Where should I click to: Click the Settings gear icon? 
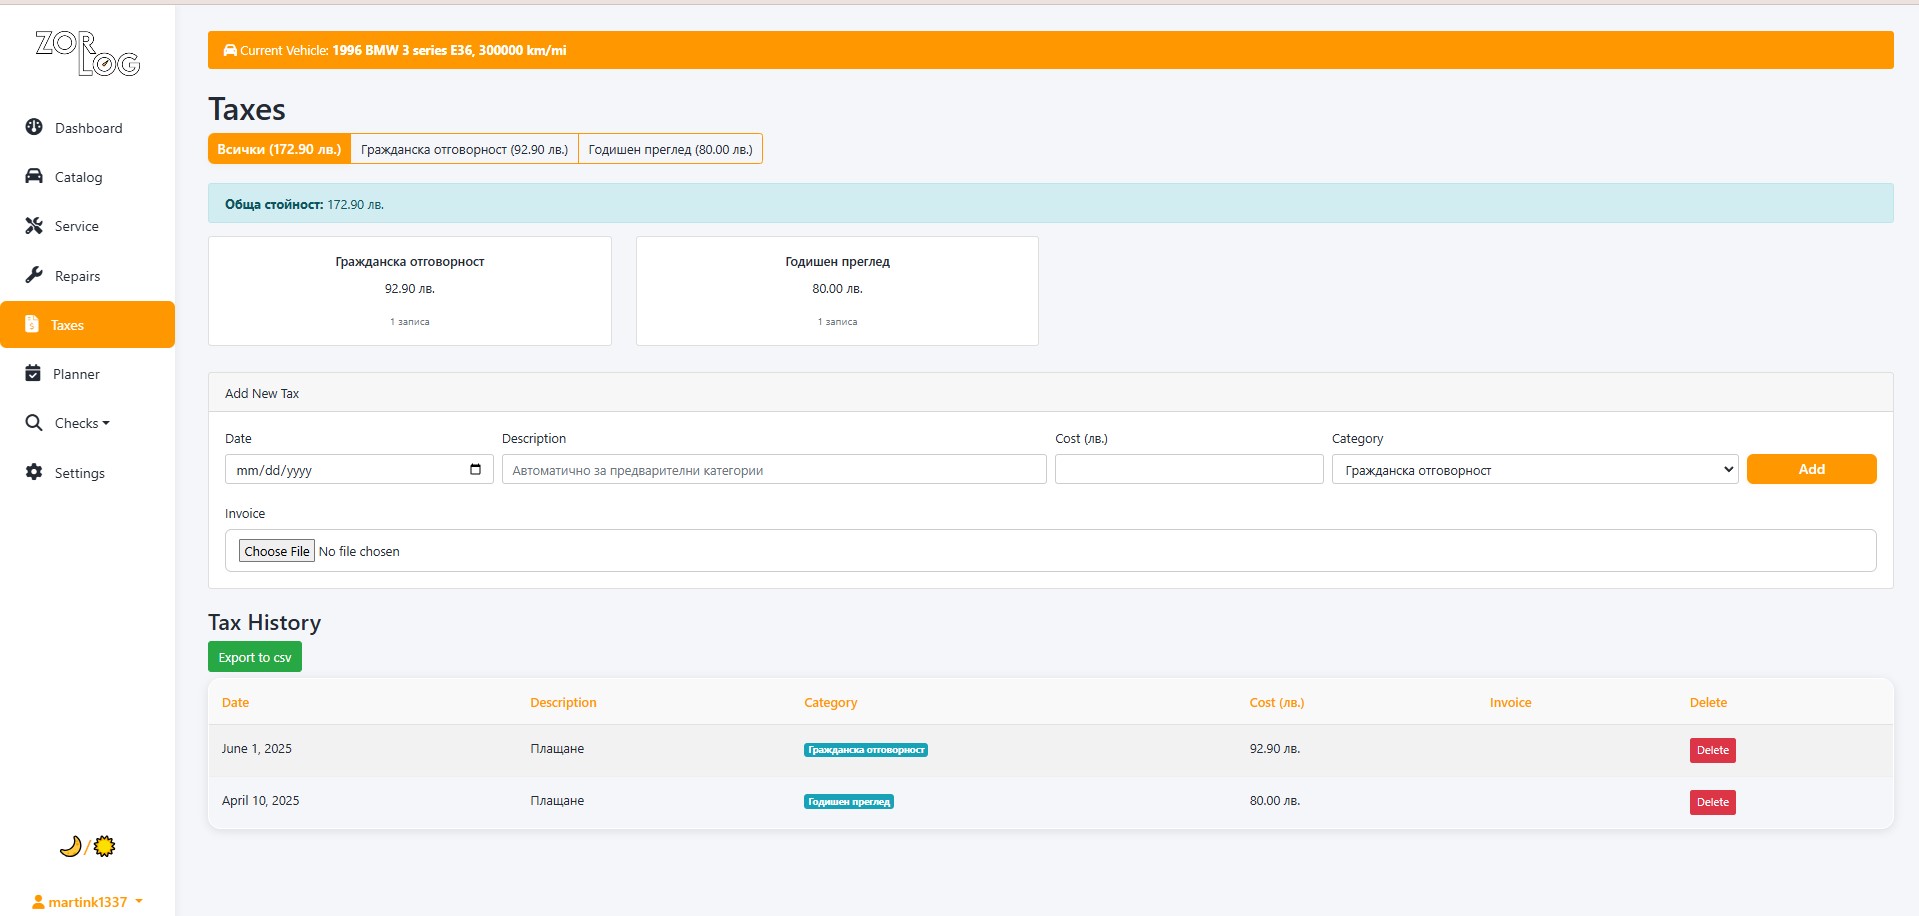pos(34,472)
